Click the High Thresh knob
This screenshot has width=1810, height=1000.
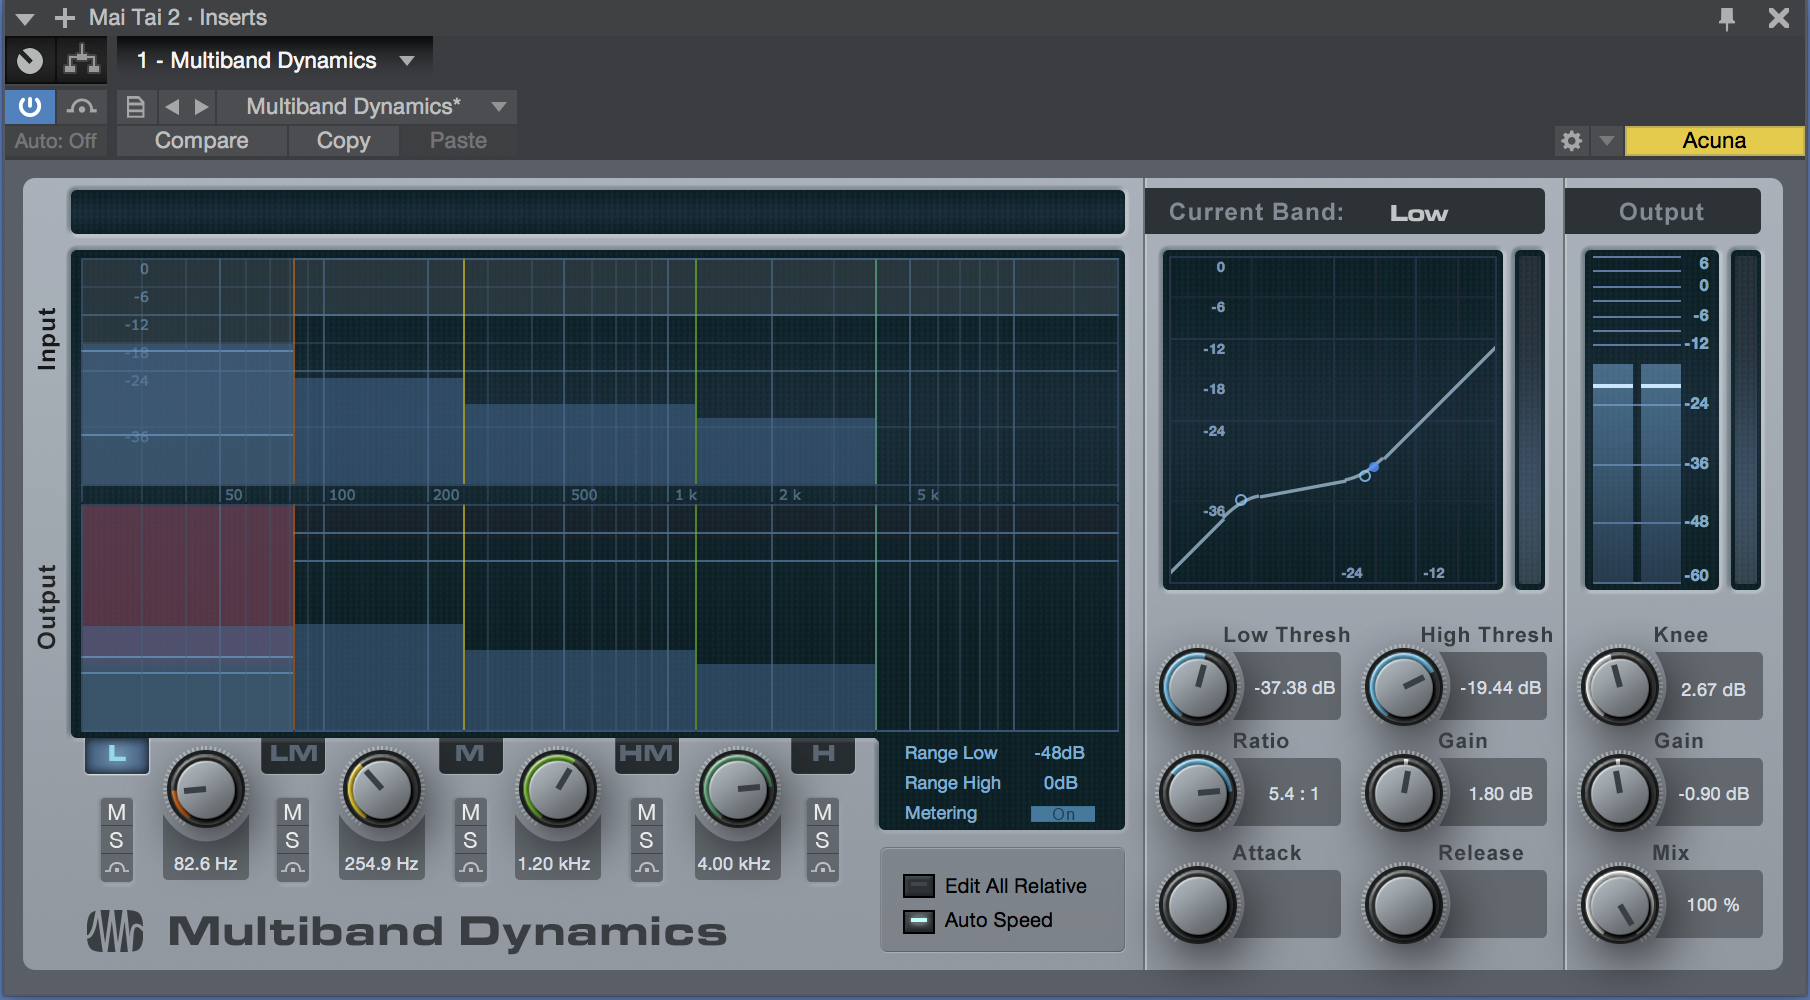click(1404, 687)
